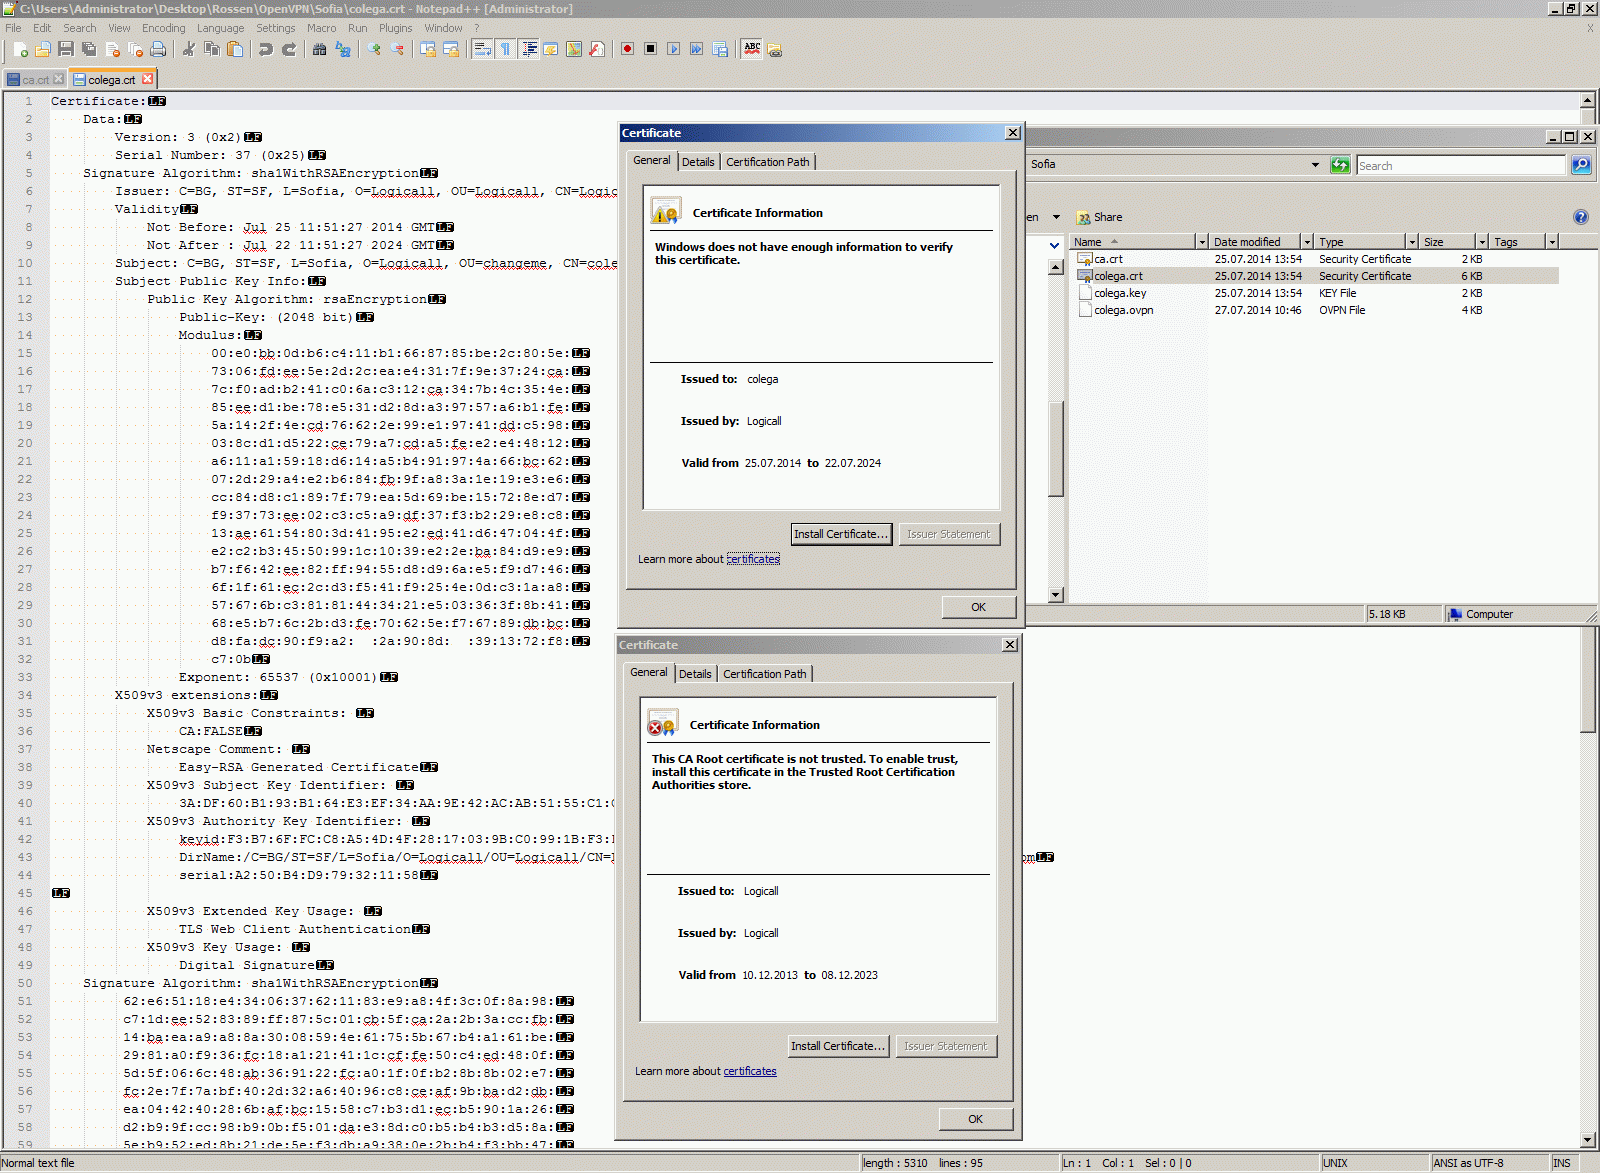Click the Open file toolbar icon
This screenshot has width=1600, height=1173.
(x=43, y=49)
